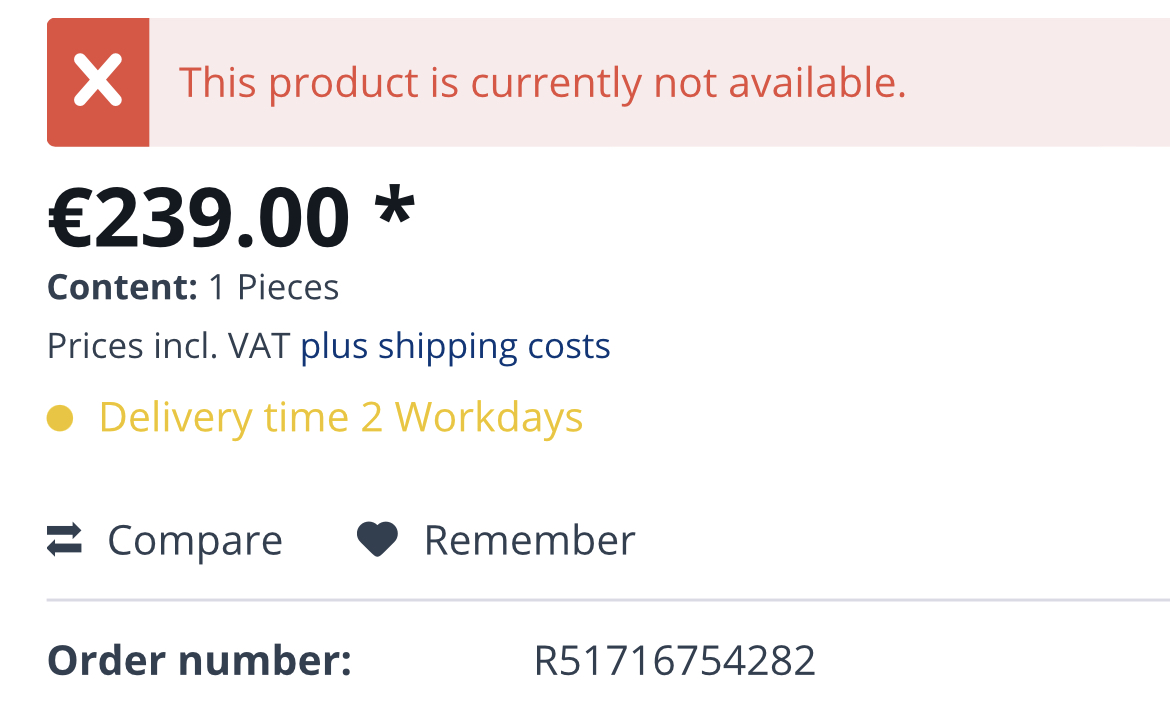The width and height of the screenshot is (1170, 715).
Task: Click the '1 Pieces' quantity text
Action: (274, 288)
